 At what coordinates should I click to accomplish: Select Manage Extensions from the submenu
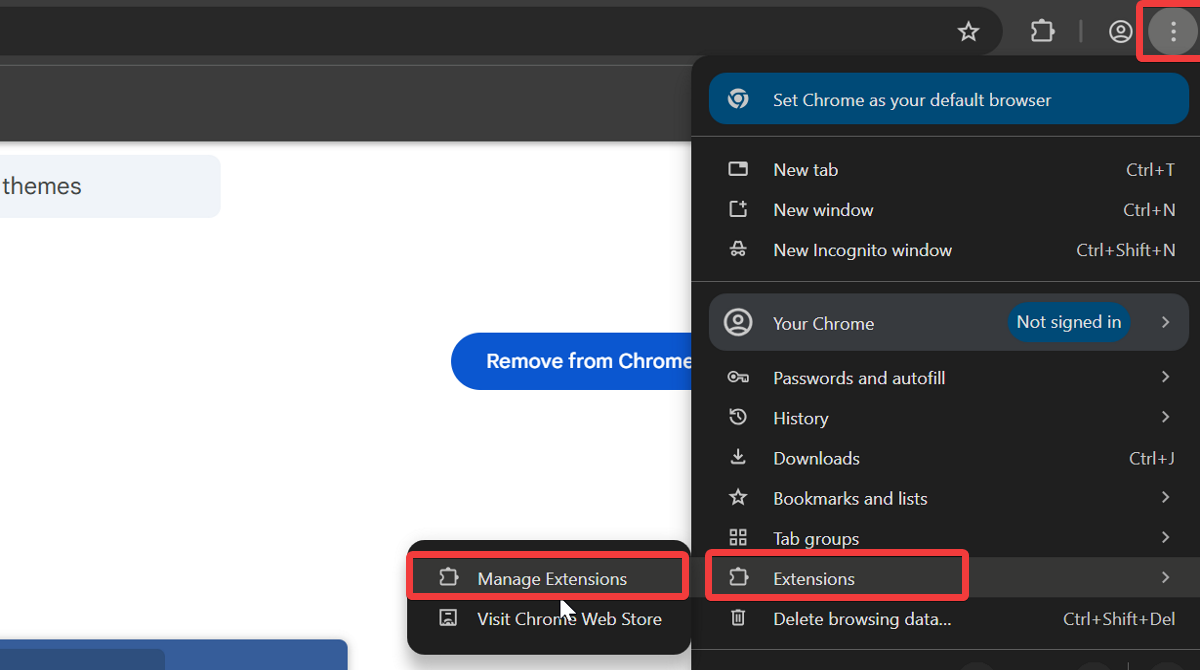coord(547,577)
